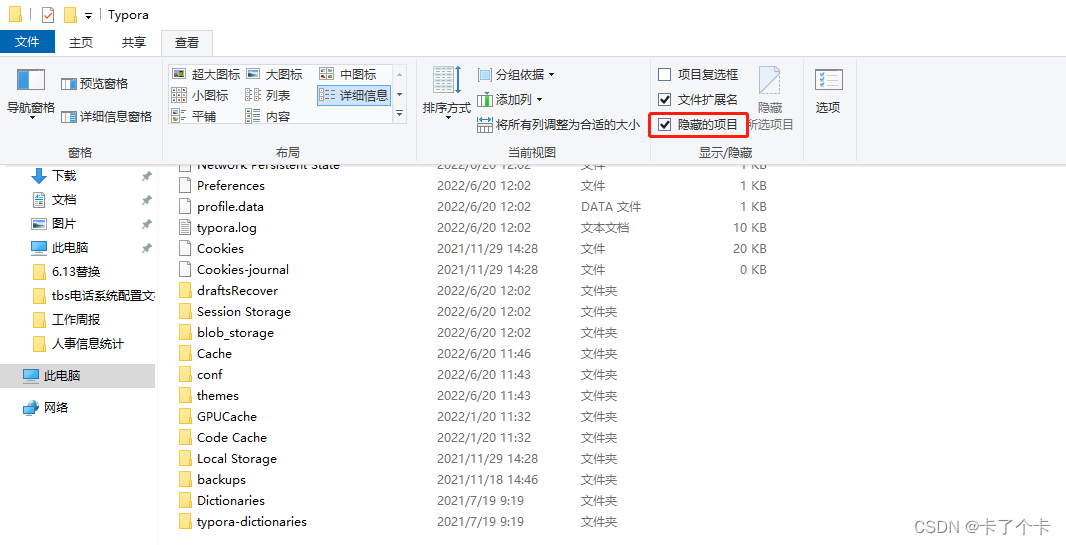Select the Cookies file
The image size is (1066, 545).
click(x=220, y=249)
